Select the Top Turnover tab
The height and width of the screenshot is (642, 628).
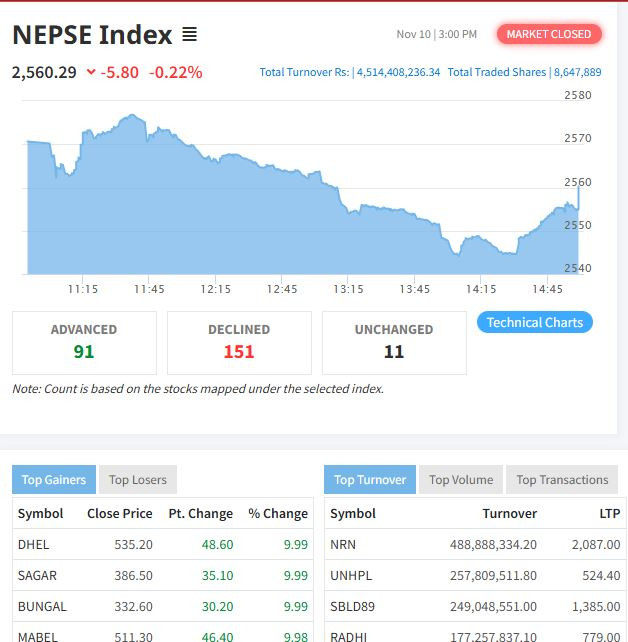pyautogui.click(x=370, y=480)
